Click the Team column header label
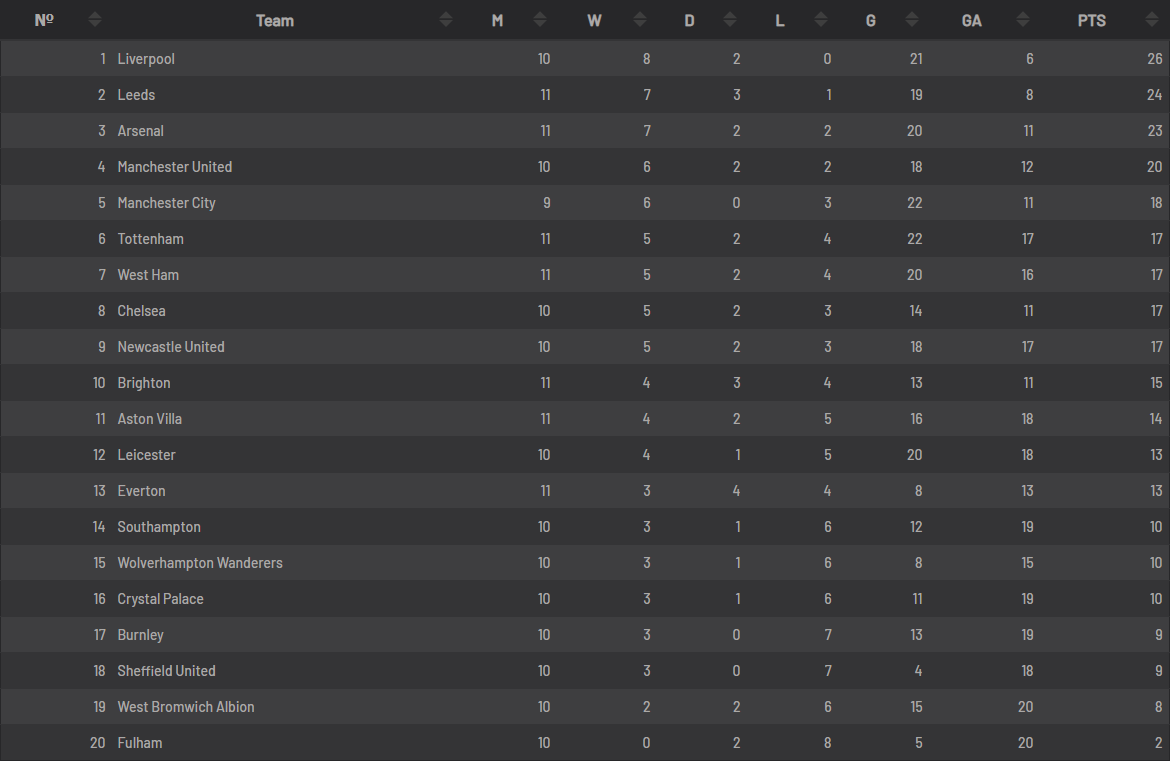 coord(275,21)
